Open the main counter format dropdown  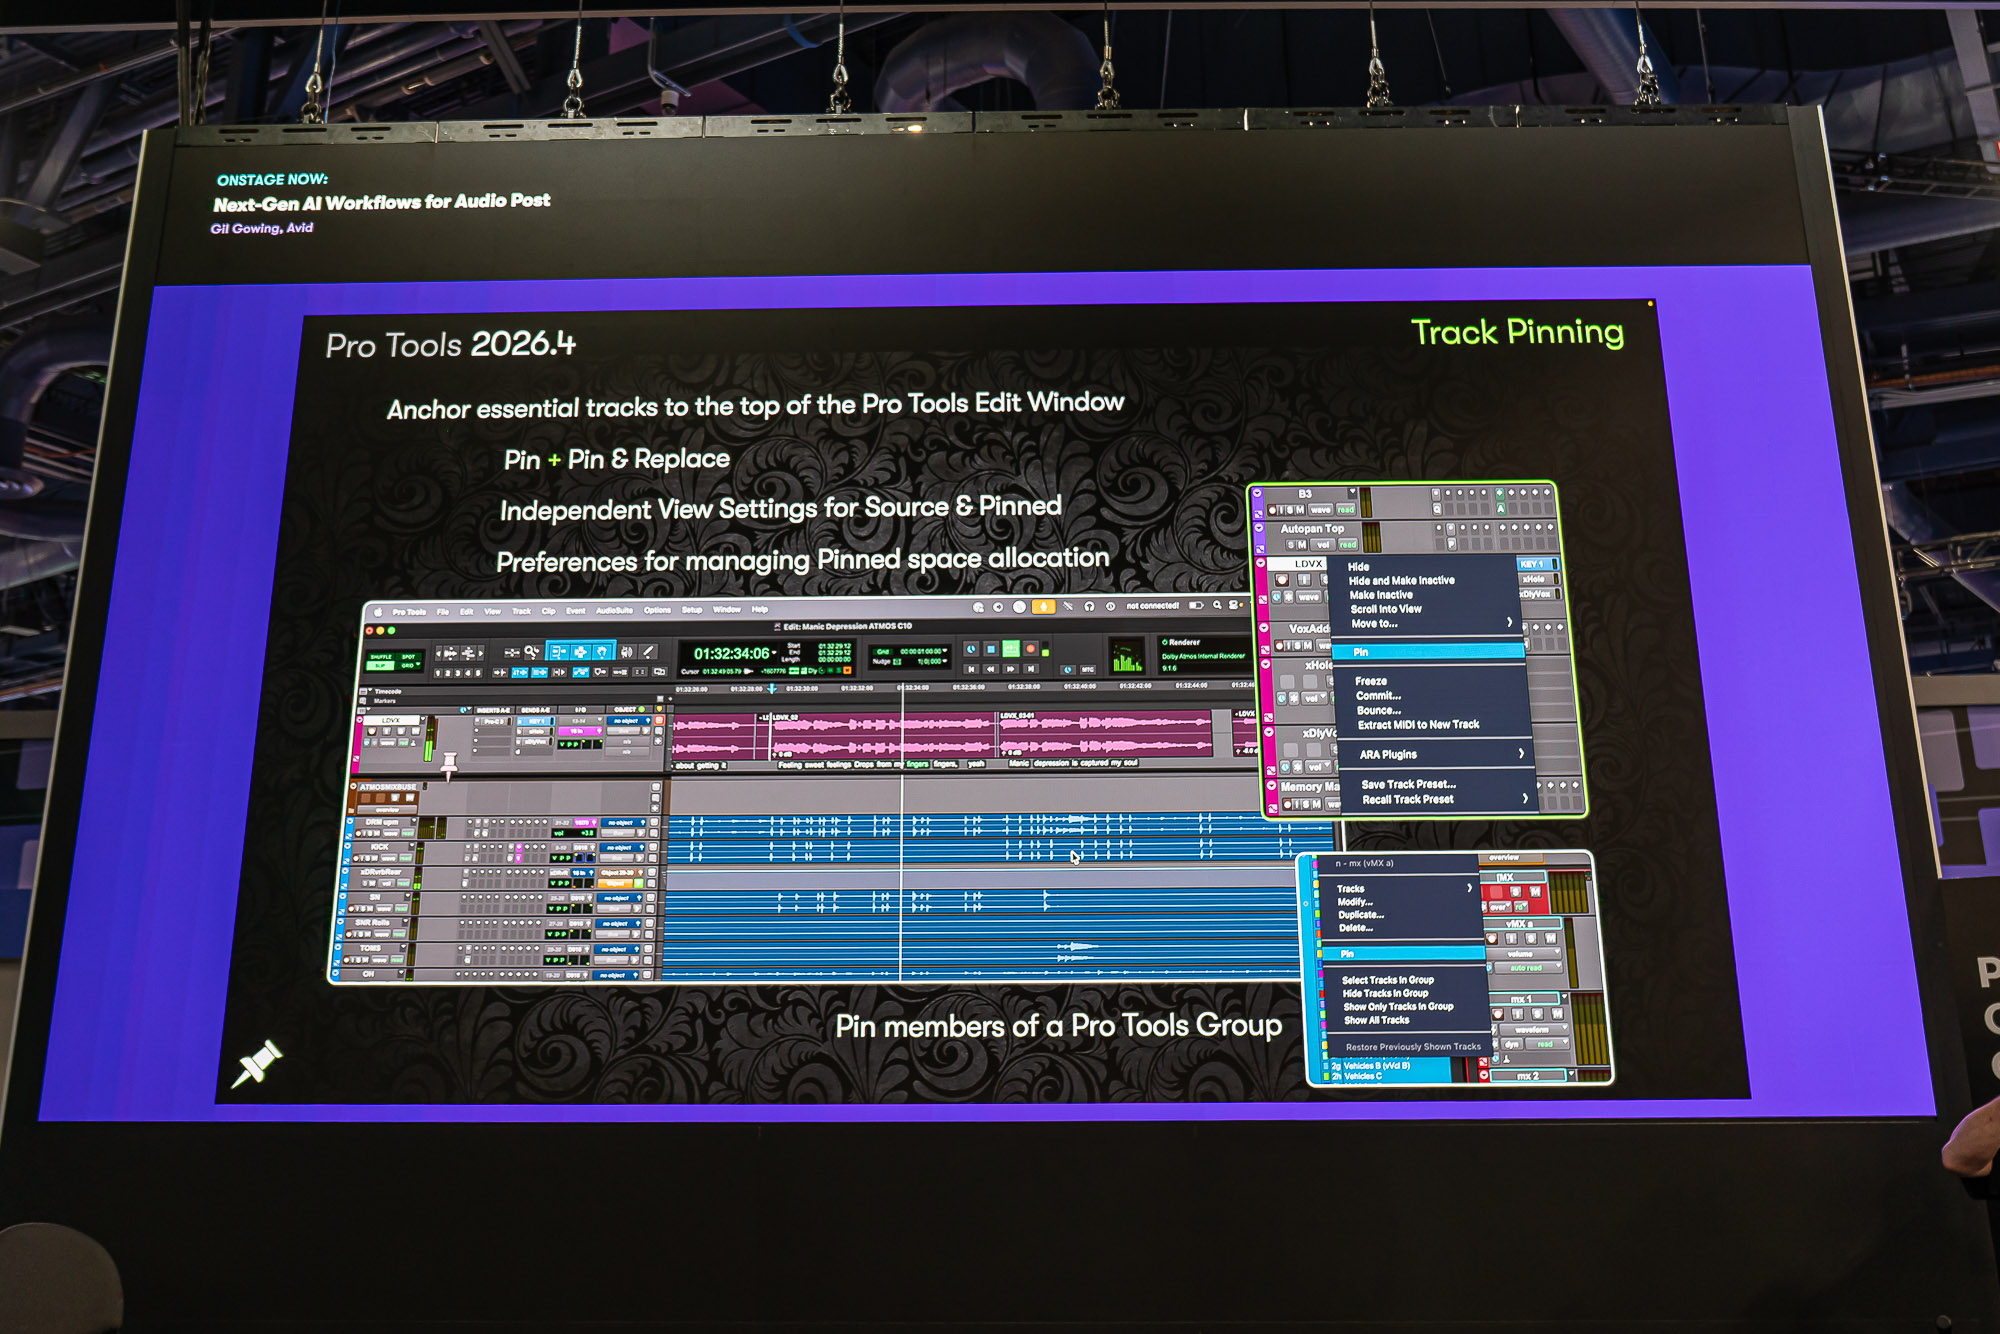774,653
